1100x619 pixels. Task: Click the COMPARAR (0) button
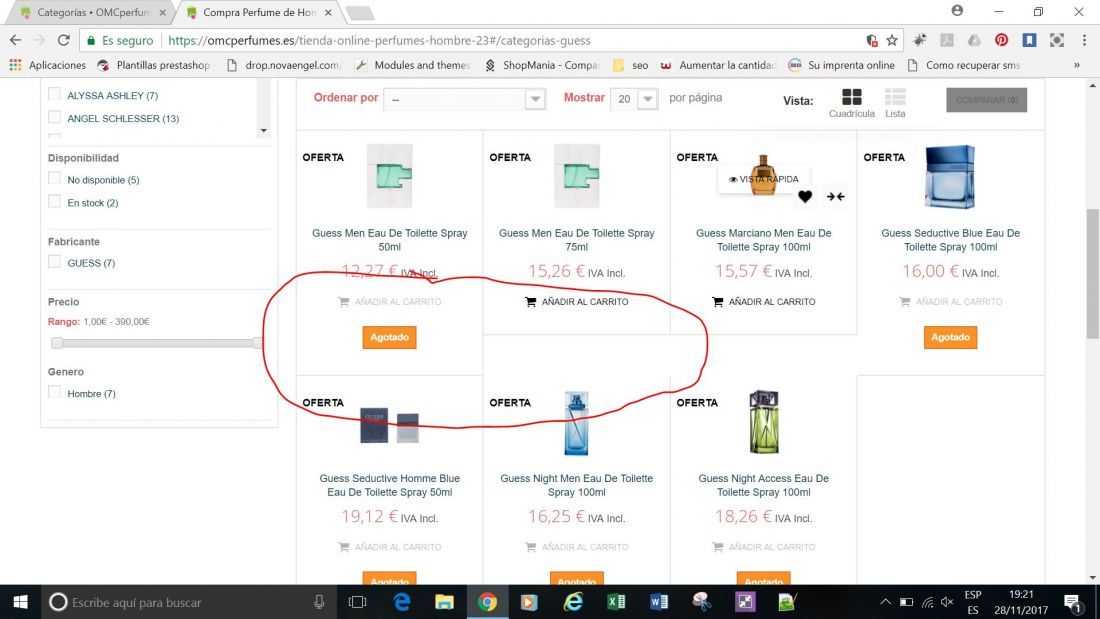[x=986, y=100]
